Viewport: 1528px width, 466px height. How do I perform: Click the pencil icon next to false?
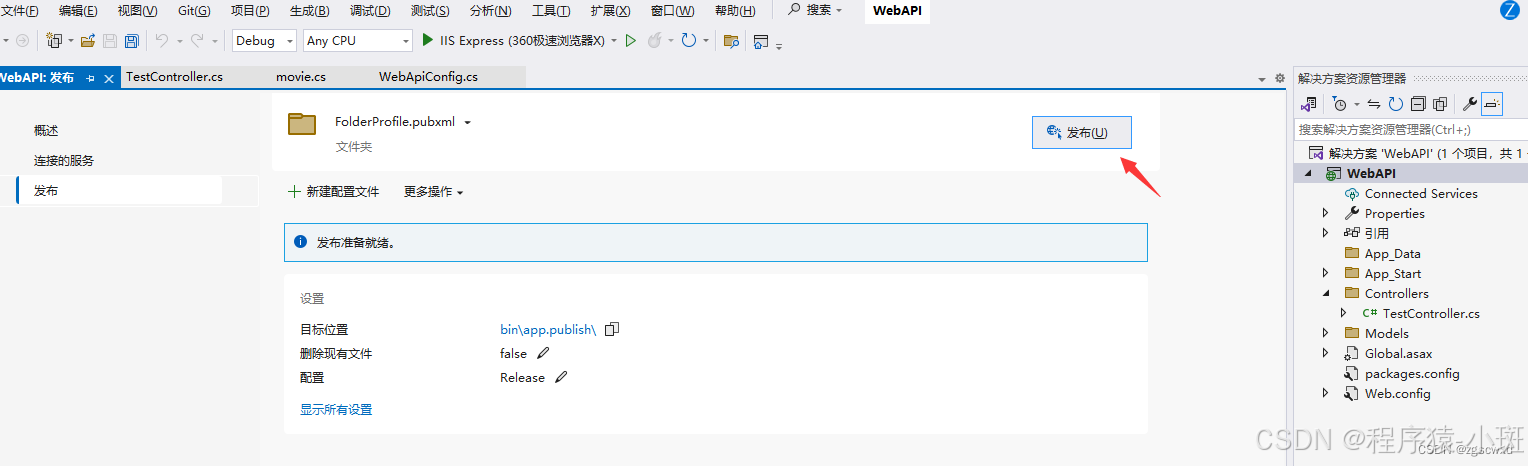[x=543, y=353]
